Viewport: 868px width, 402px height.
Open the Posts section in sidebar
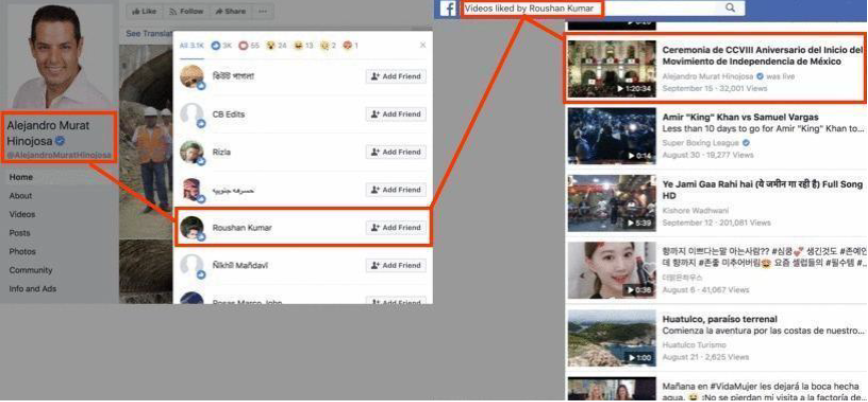20,233
